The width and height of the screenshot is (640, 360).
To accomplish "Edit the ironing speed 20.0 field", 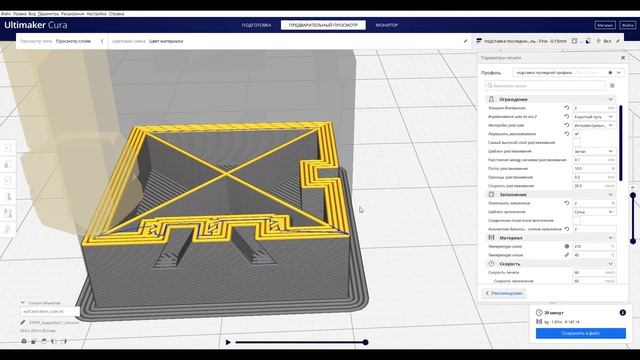I will coord(594,186).
